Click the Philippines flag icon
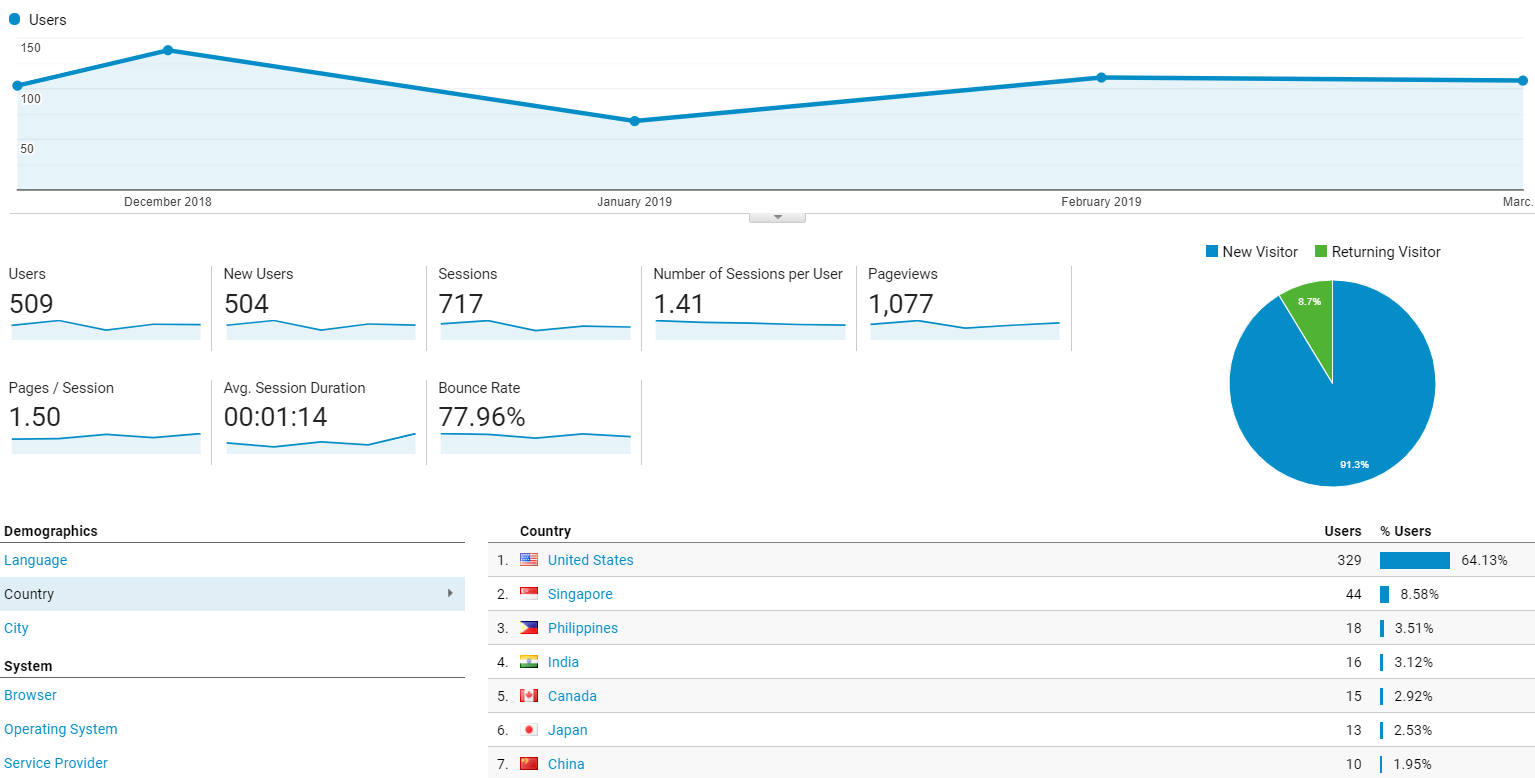The width and height of the screenshot is (1535, 778). tap(529, 628)
